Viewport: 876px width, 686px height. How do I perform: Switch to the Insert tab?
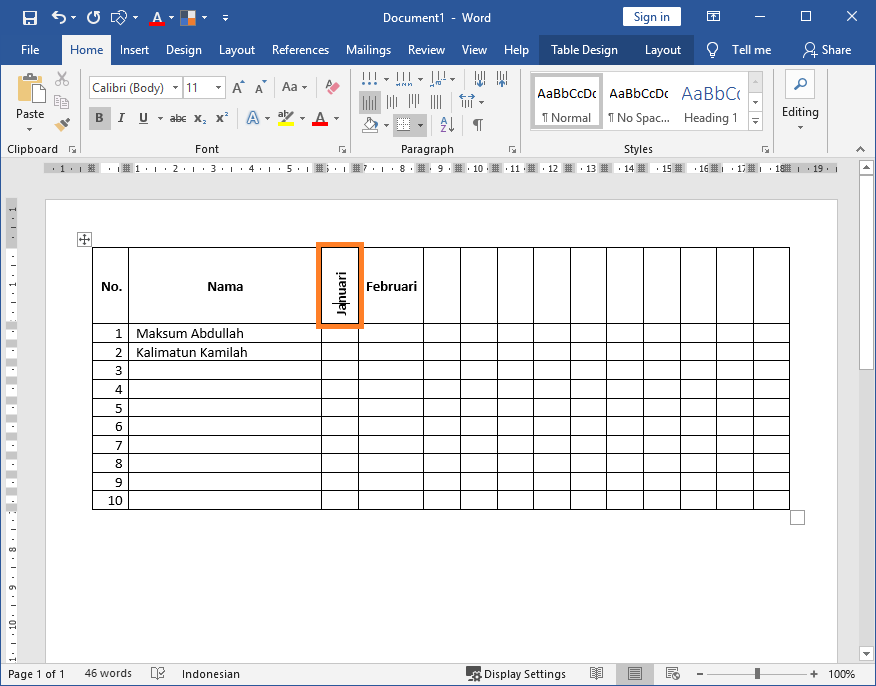[134, 50]
